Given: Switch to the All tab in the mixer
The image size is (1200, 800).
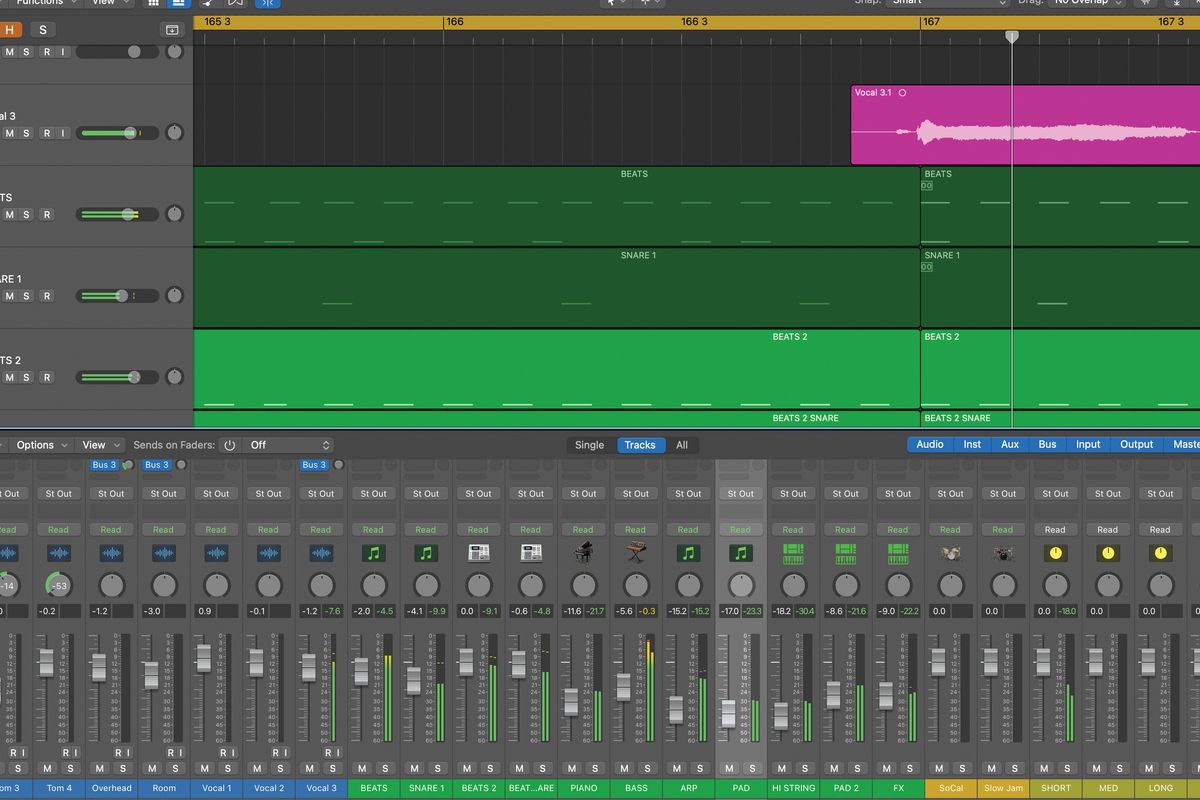Looking at the screenshot, I should click(x=682, y=445).
